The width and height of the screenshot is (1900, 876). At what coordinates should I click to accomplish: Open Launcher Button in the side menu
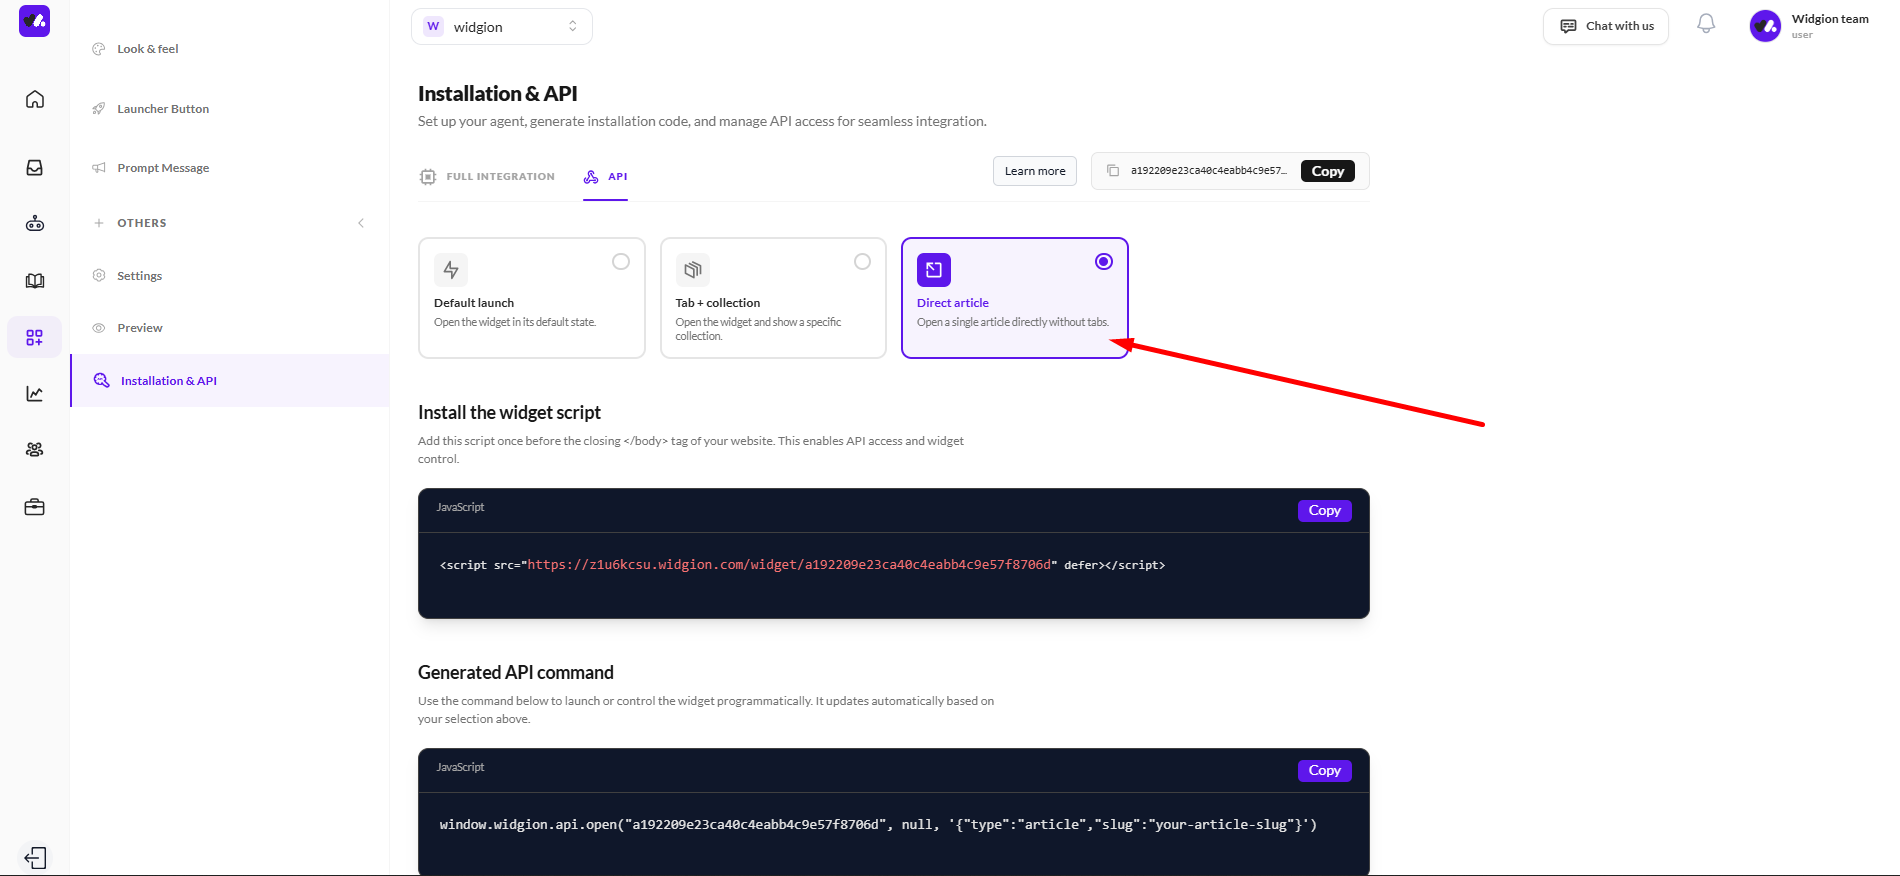tap(163, 109)
